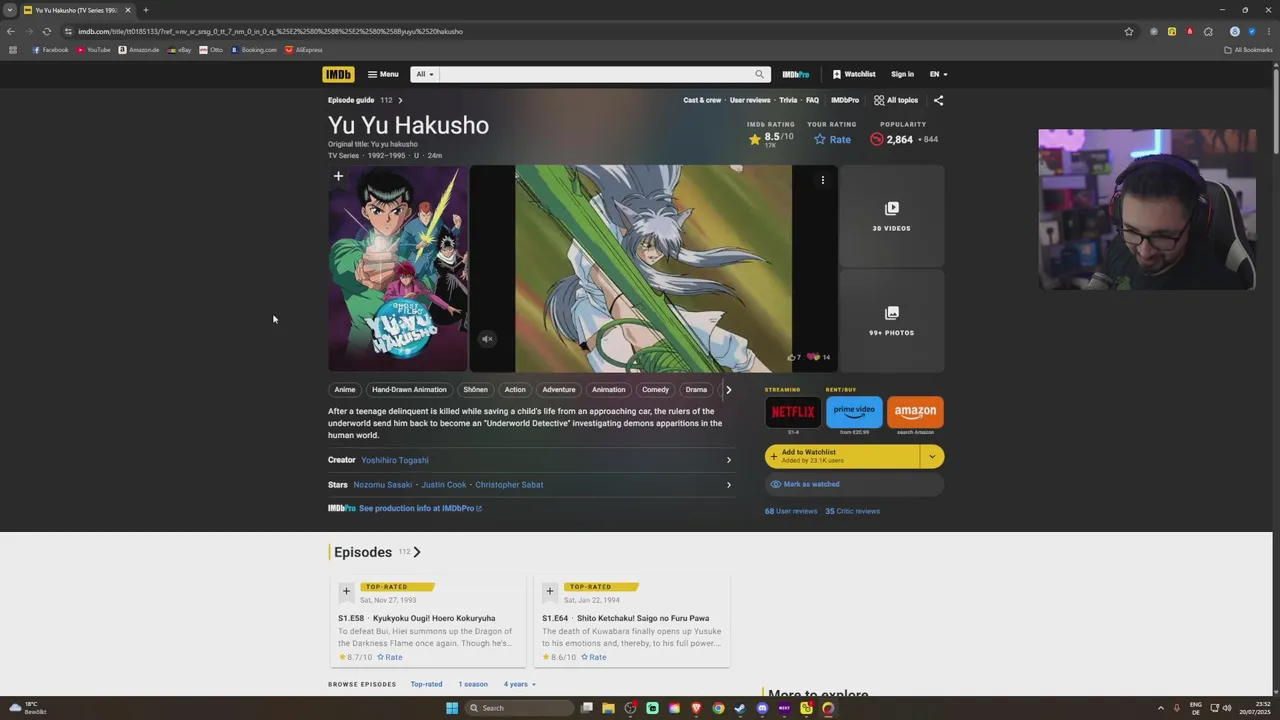Select the Hand-Drawn Animation genre chip

pos(409,390)
